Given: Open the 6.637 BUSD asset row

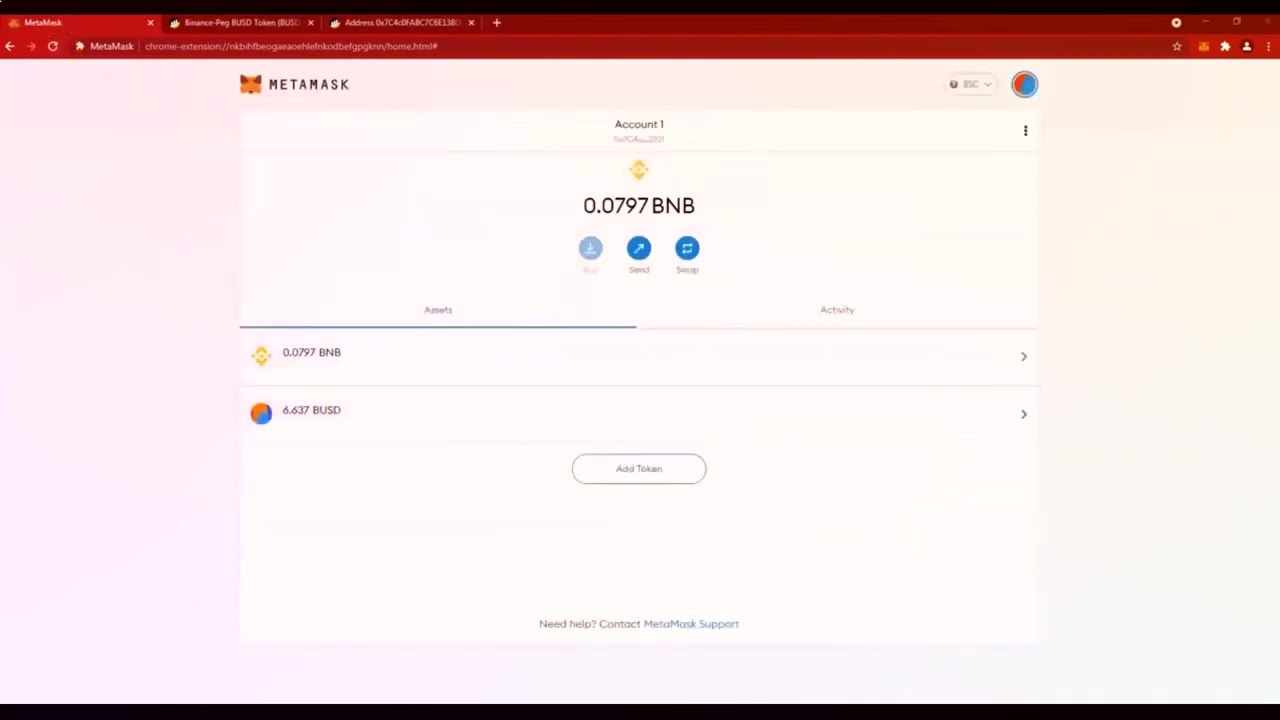Looking at the screenshot, I should [639, 414].
